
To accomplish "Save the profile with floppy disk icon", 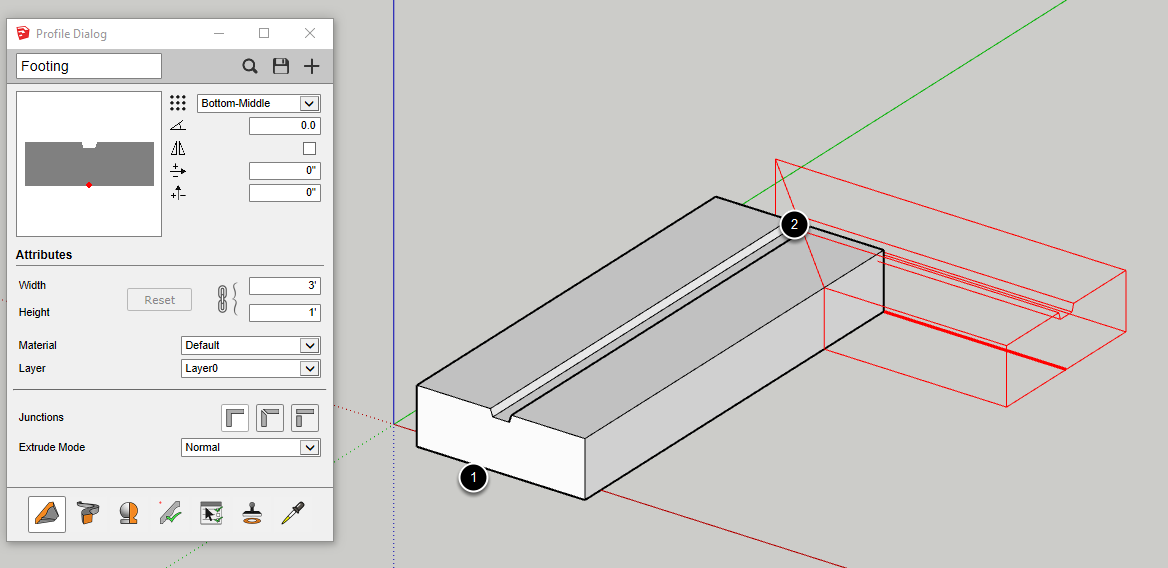I will pos(281,67).
